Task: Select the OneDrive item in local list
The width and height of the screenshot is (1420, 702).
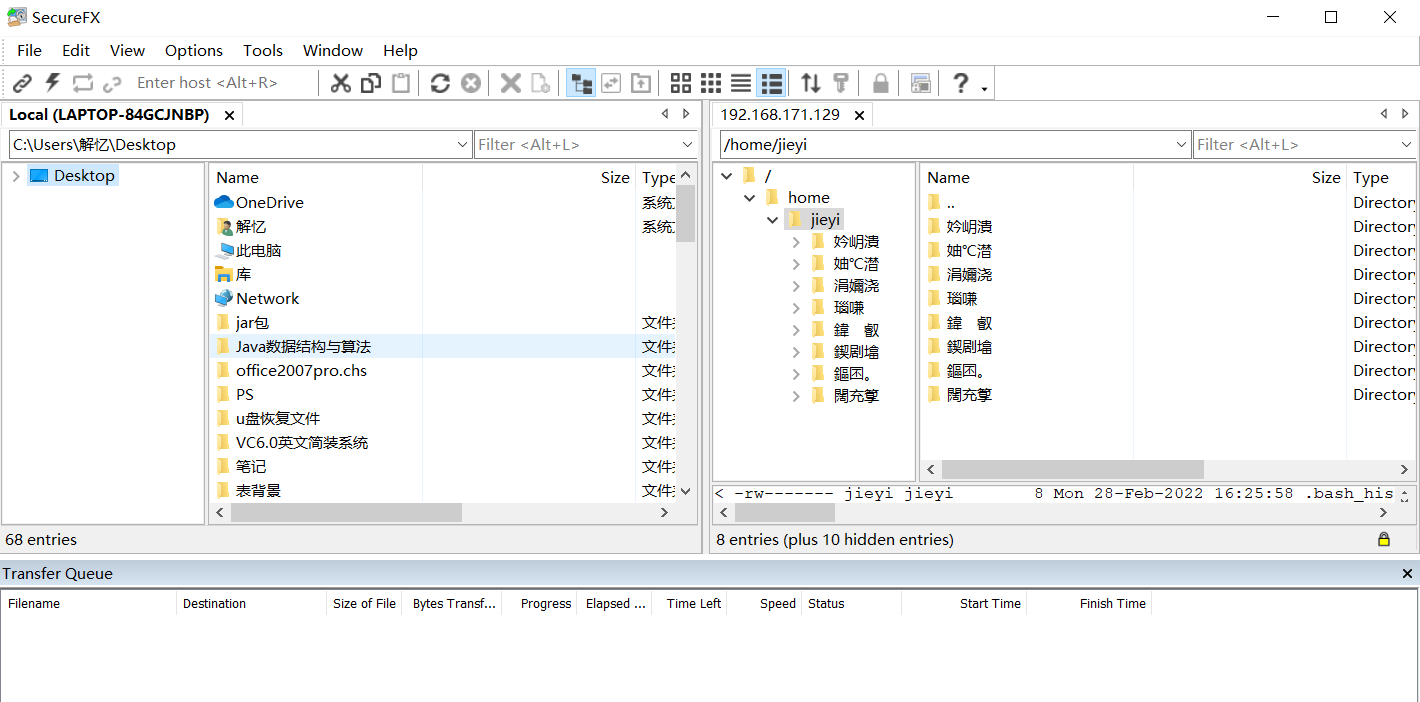Action: point(269,202)
